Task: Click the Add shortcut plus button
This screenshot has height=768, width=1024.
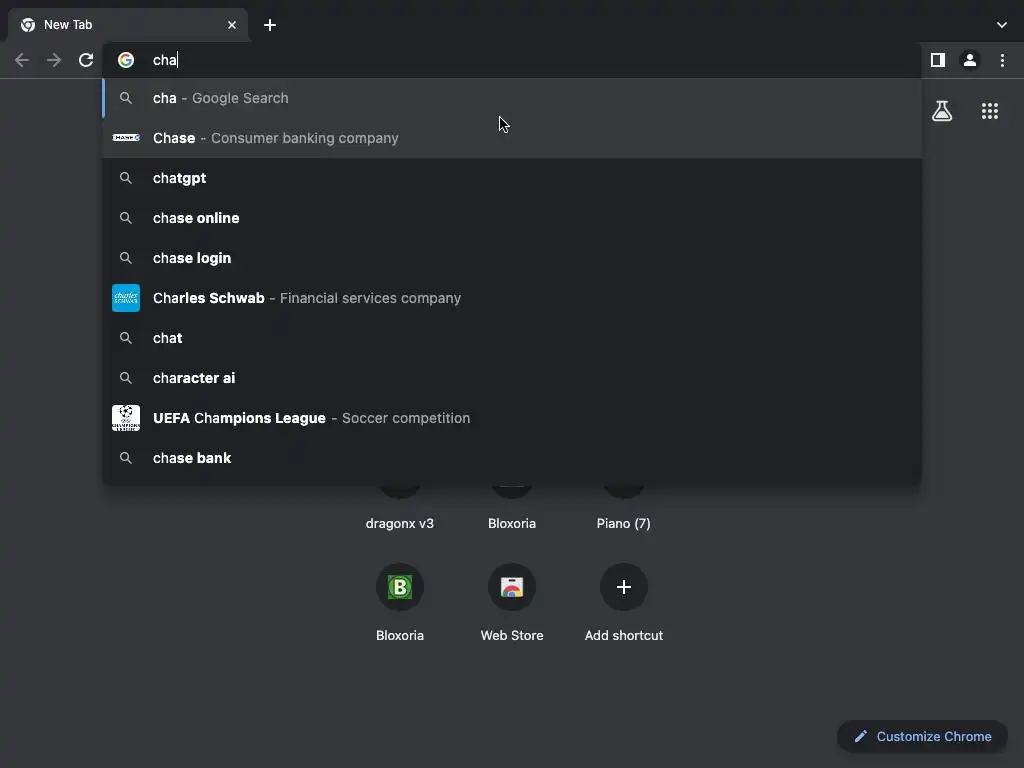Action: coord(624,587)
